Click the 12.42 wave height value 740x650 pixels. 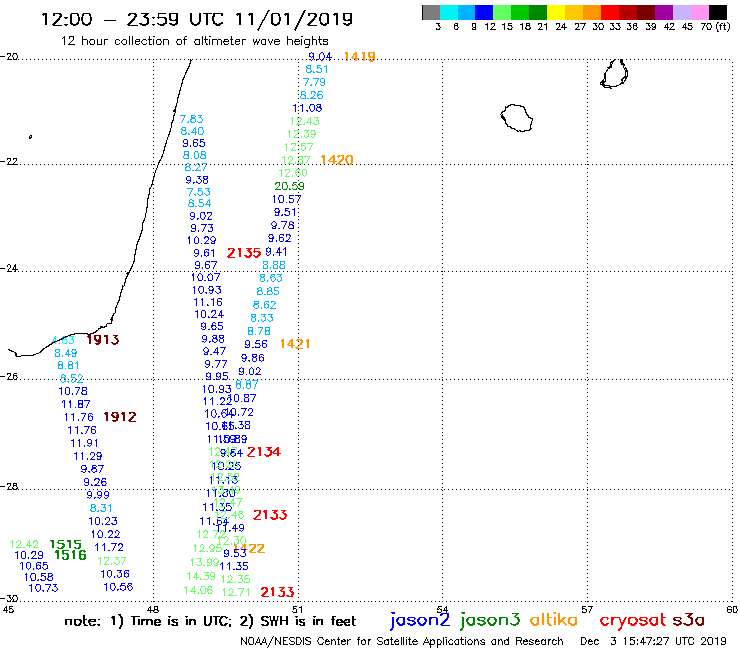click(x=24, y=544)
